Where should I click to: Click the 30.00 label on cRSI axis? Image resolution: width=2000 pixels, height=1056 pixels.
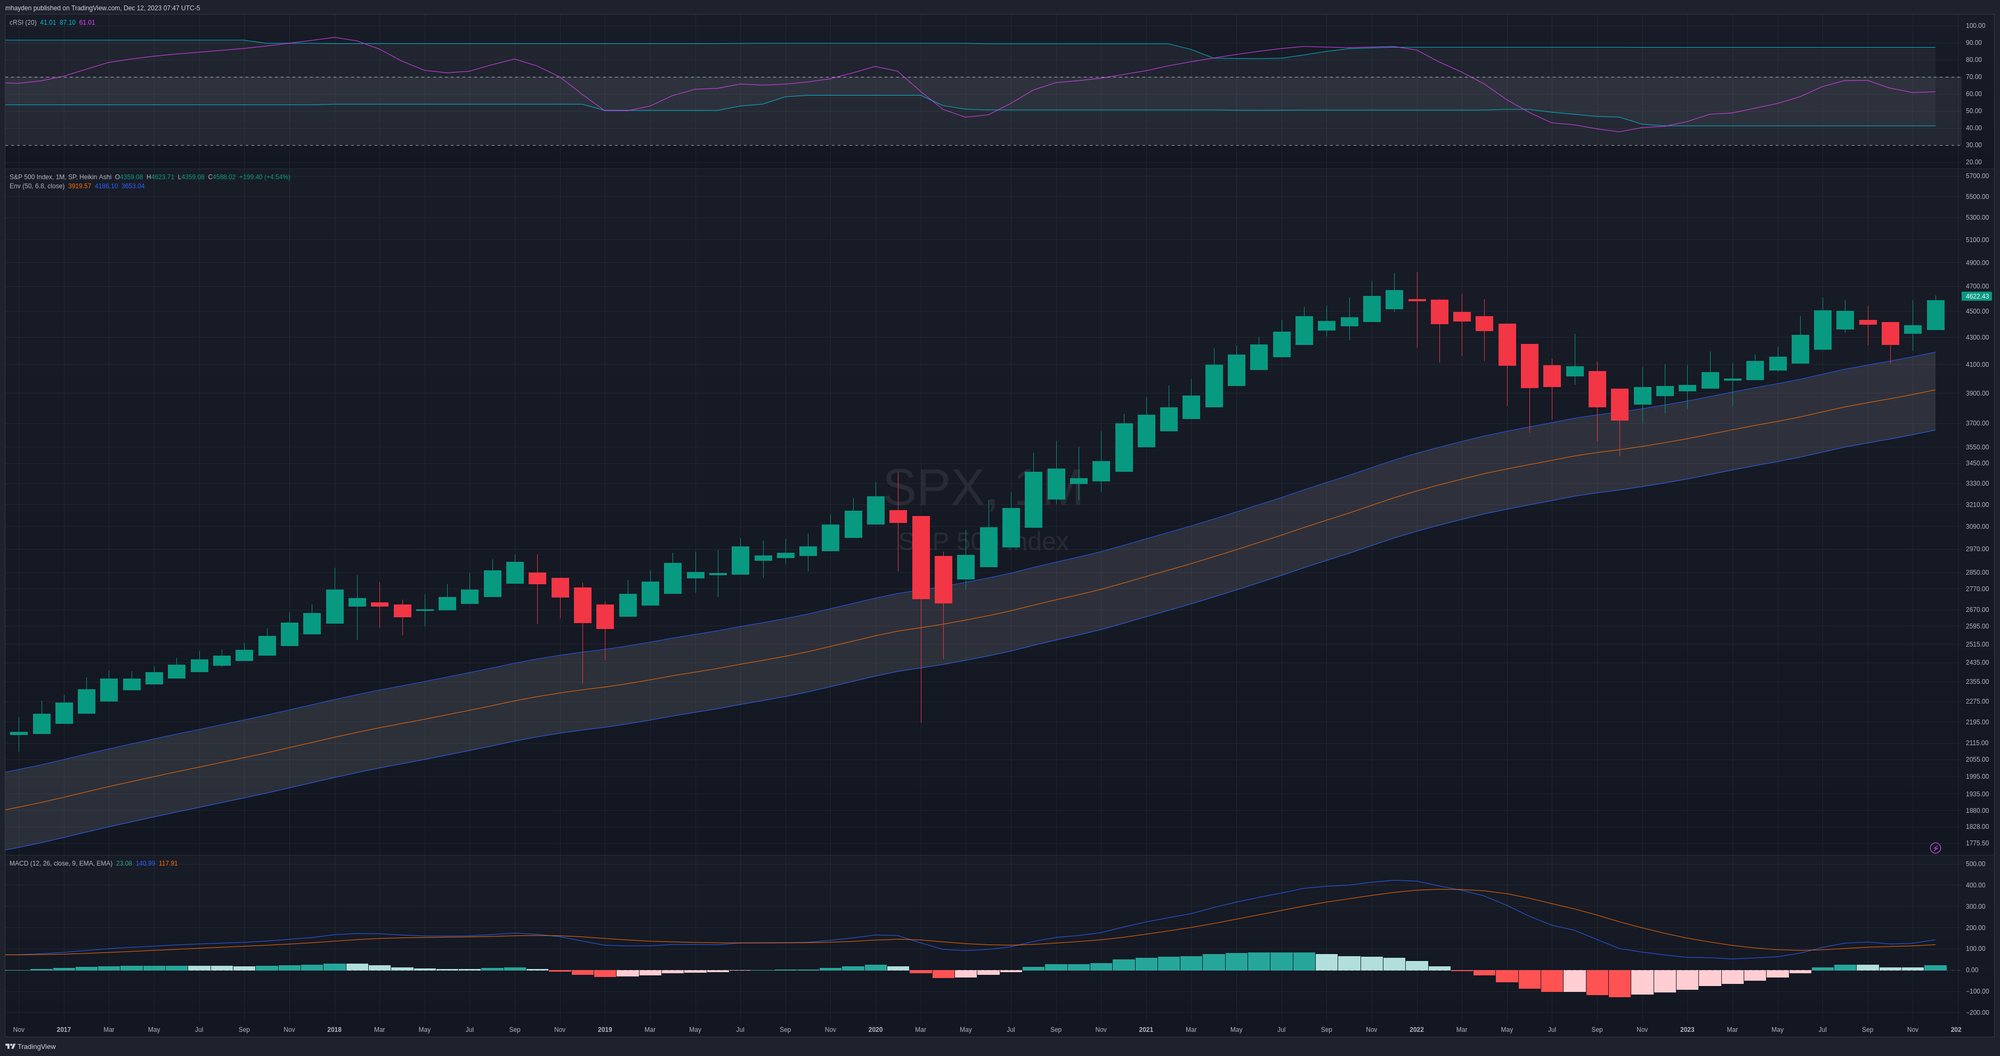pyautogui.click(x=1974, y=145)
